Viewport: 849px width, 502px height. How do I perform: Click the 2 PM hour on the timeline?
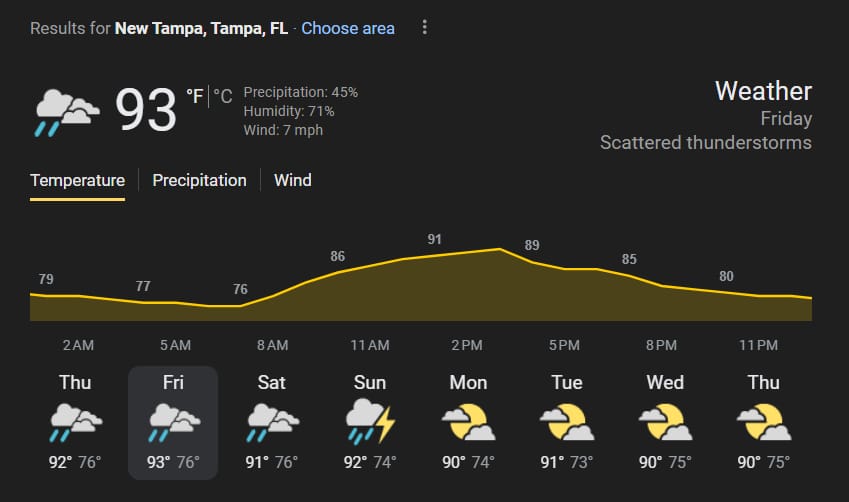(x=467, y=345)
